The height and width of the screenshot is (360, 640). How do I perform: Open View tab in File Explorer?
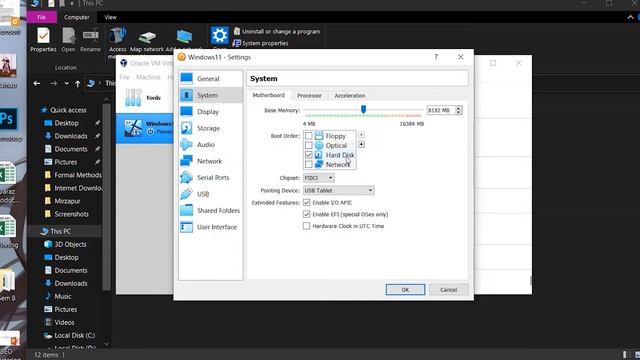(x=110, y=17)
